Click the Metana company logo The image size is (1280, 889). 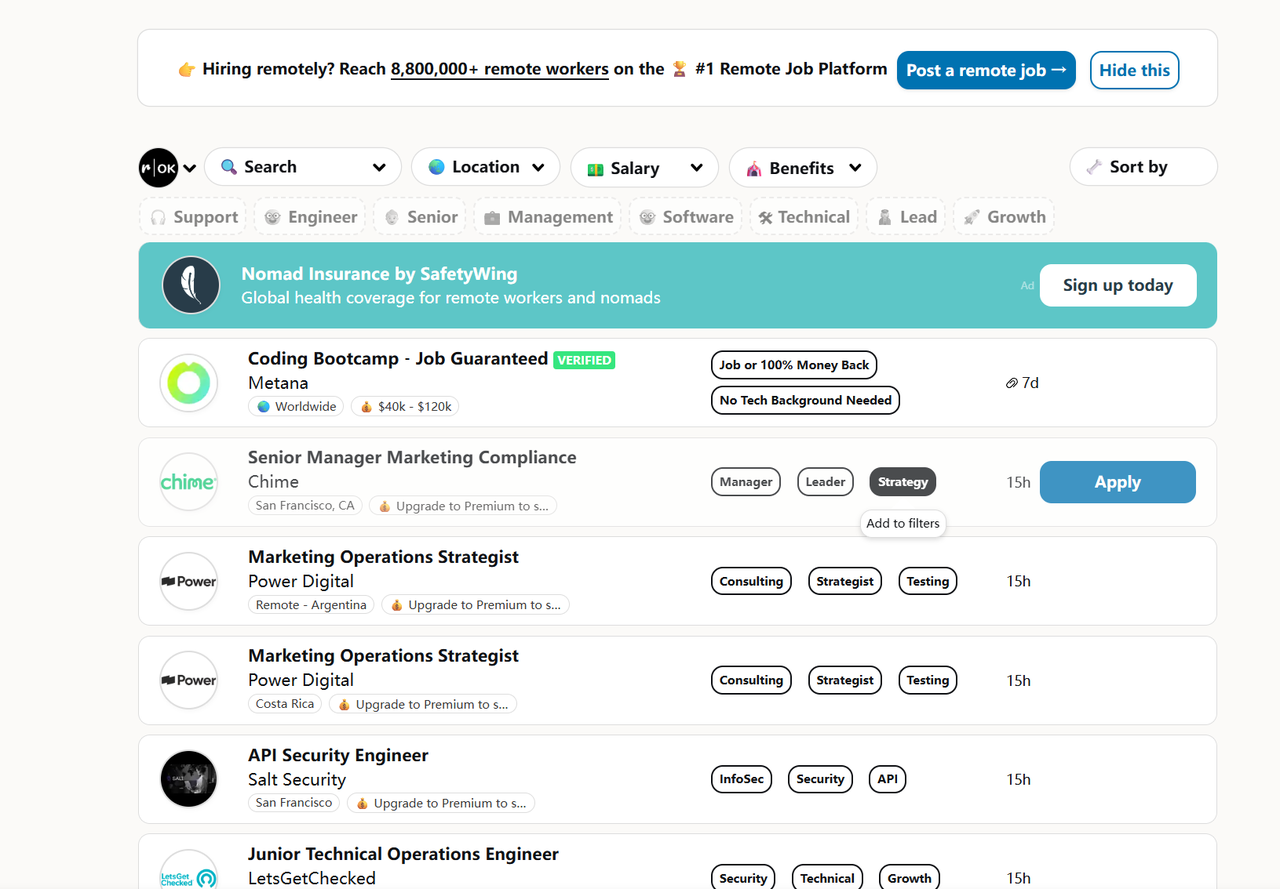tap(189, 383)
